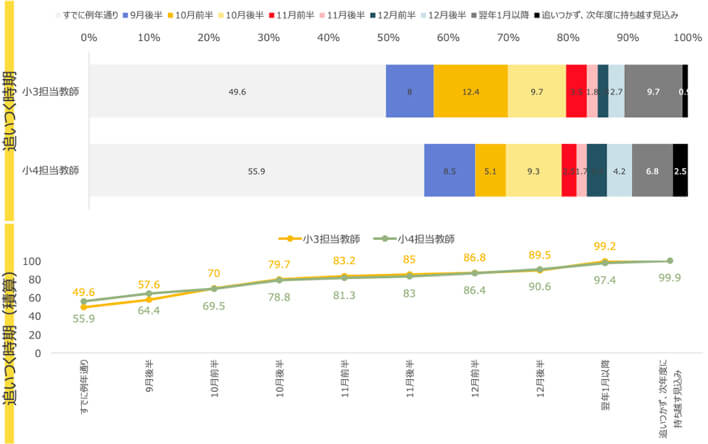Image resolution: width=708 pixels, height=444 pixels.
Task: Click the 99.2 data point on the line
Action: pos(604,262)
